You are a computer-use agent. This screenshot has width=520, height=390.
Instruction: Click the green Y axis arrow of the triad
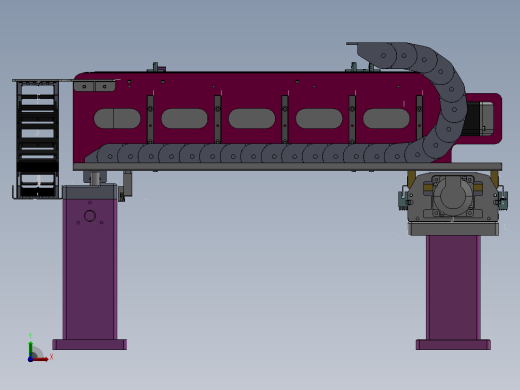[x=30, y=349]
